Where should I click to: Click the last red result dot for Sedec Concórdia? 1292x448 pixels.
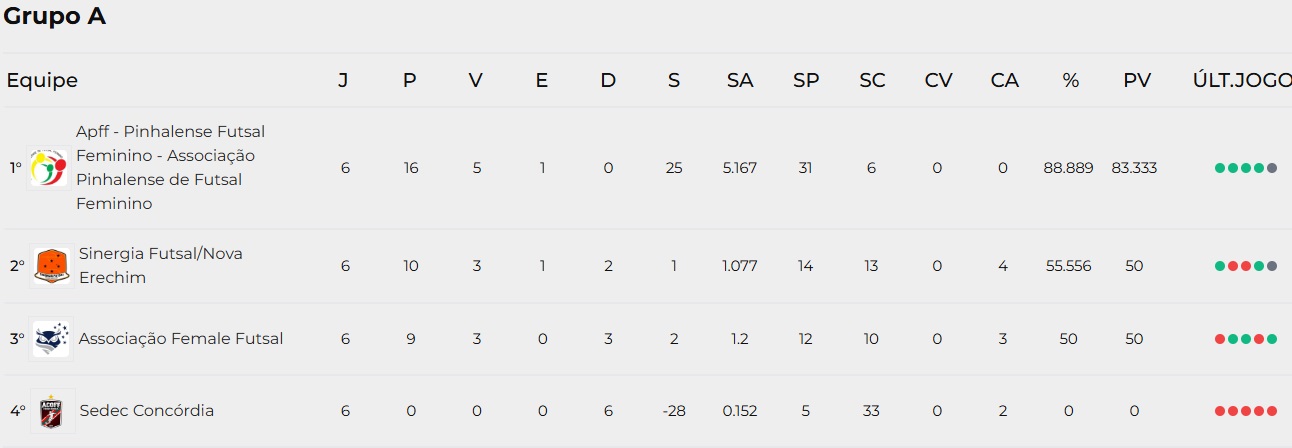pyautogui.click(x=1272, y=411)
